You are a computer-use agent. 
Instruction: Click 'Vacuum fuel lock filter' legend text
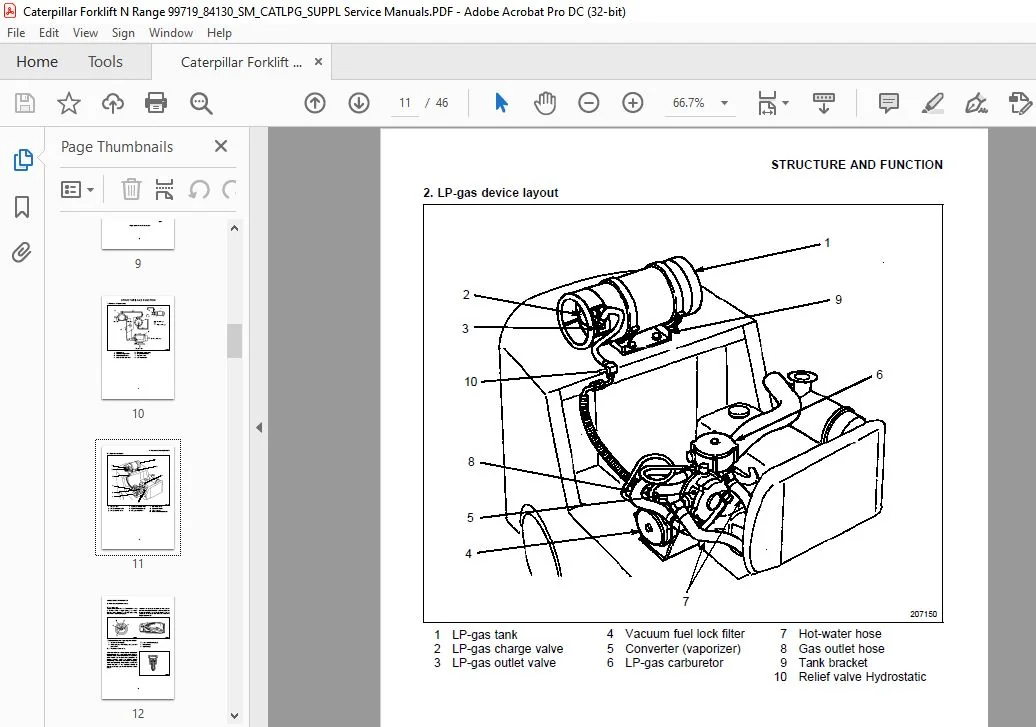pyautogui.click(x=684, y=633)
